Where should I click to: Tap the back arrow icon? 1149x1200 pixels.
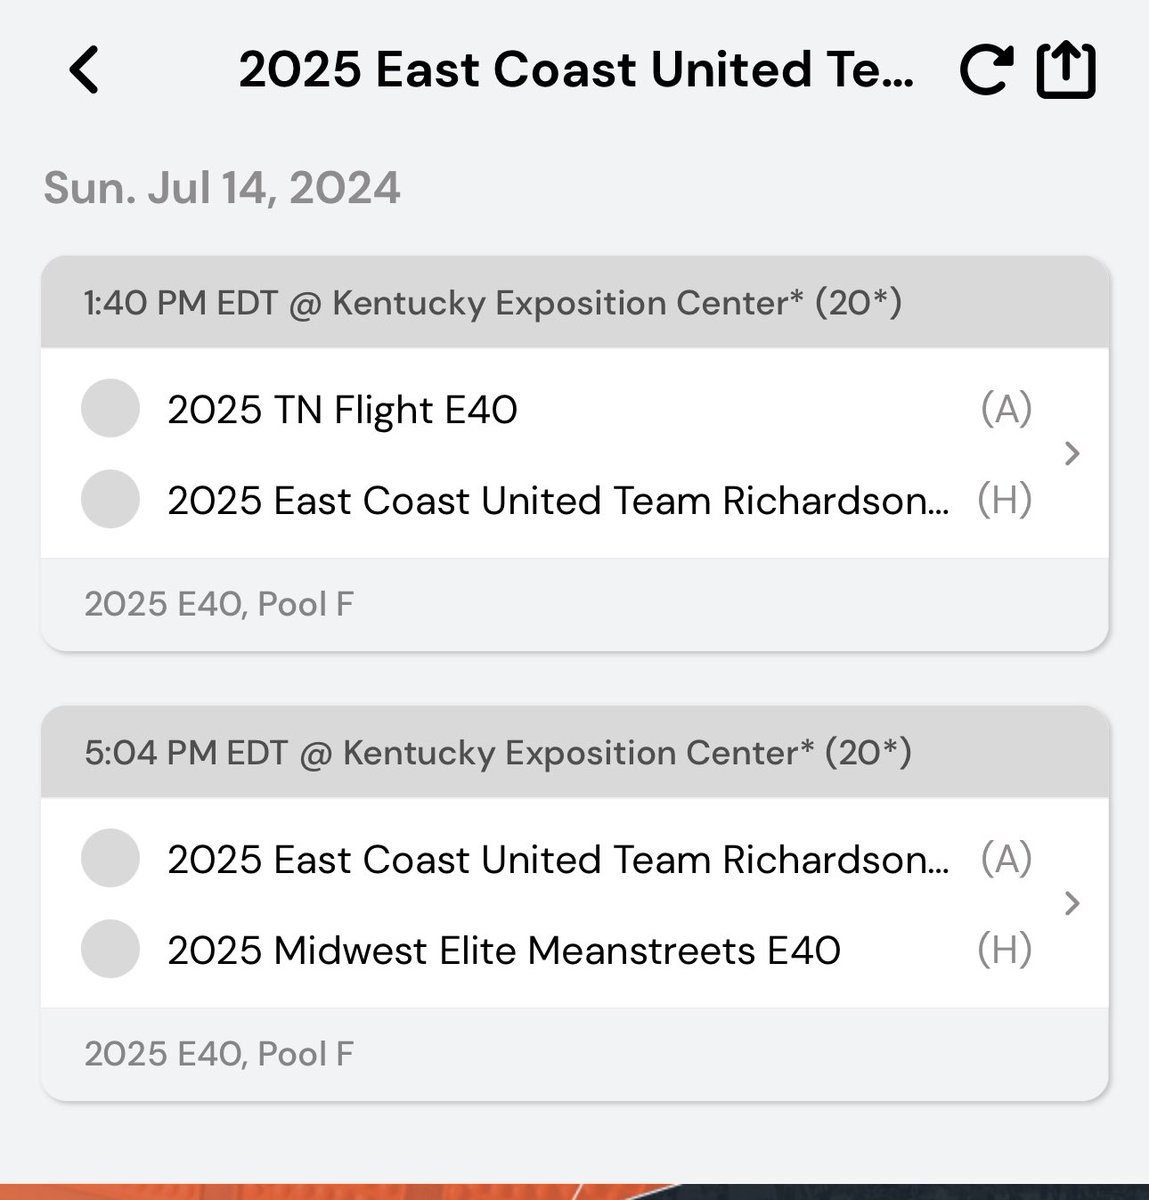click(x=84, y=71)
